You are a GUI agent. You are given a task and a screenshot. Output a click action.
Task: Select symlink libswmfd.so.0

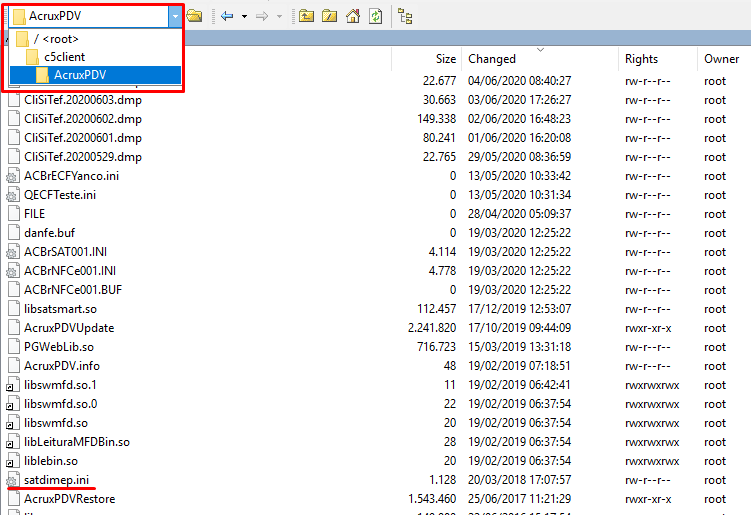tap(60, 404)
